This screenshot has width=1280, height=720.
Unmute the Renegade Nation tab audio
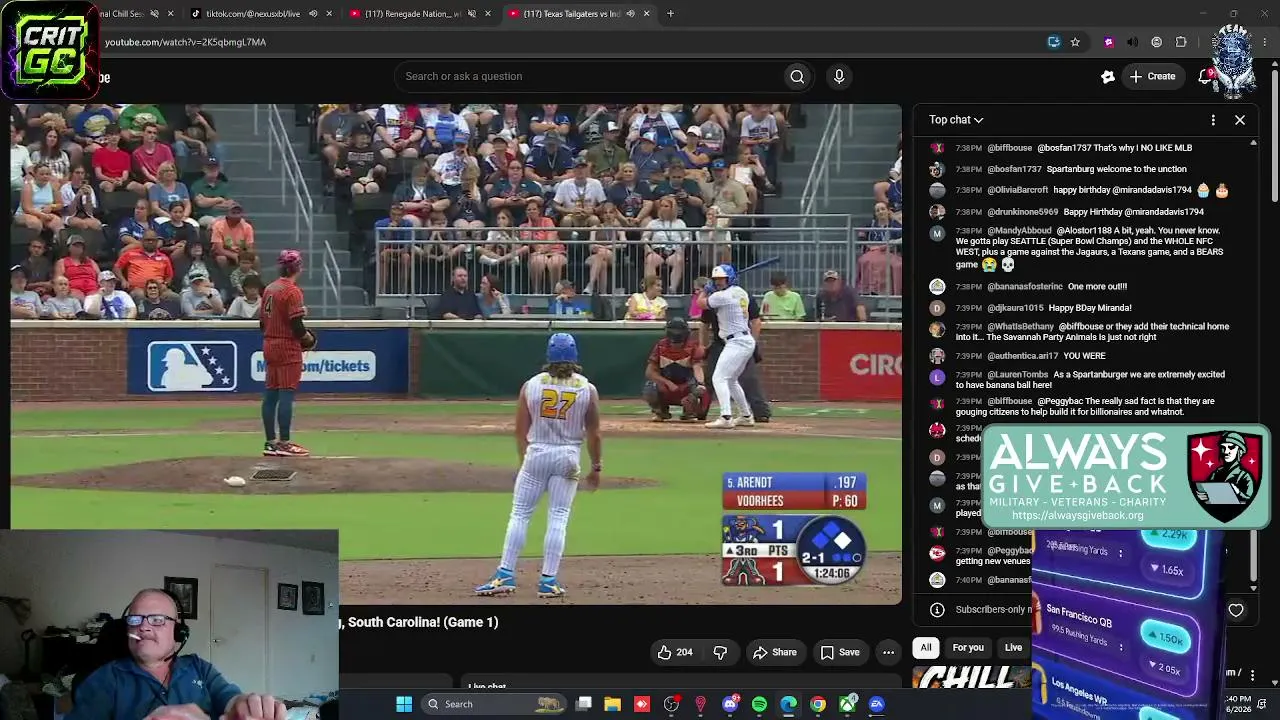[x=471, y=14]
